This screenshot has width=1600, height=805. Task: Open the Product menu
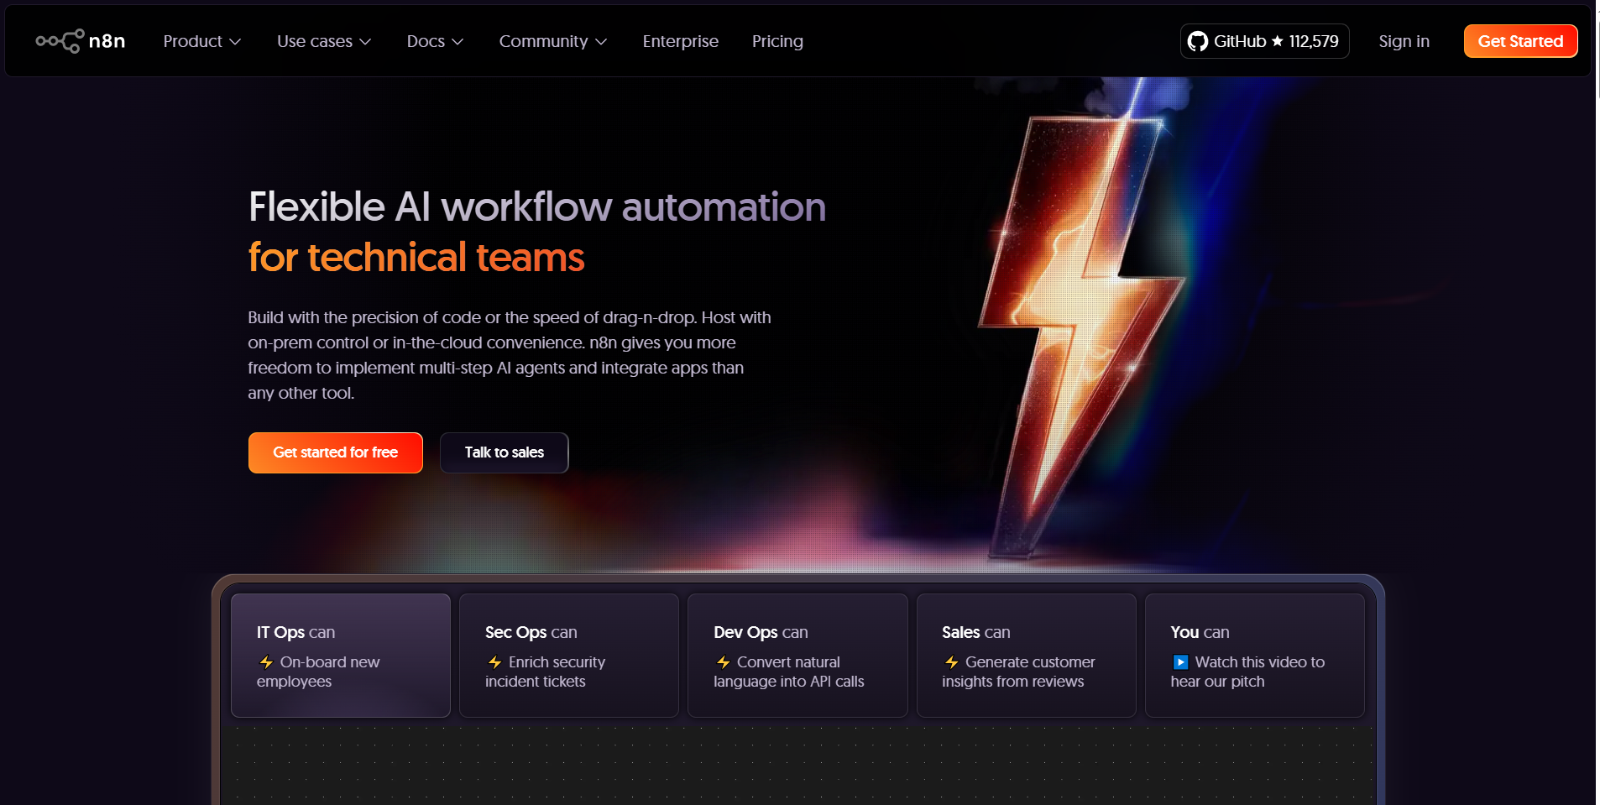click(x=202, y=41)
